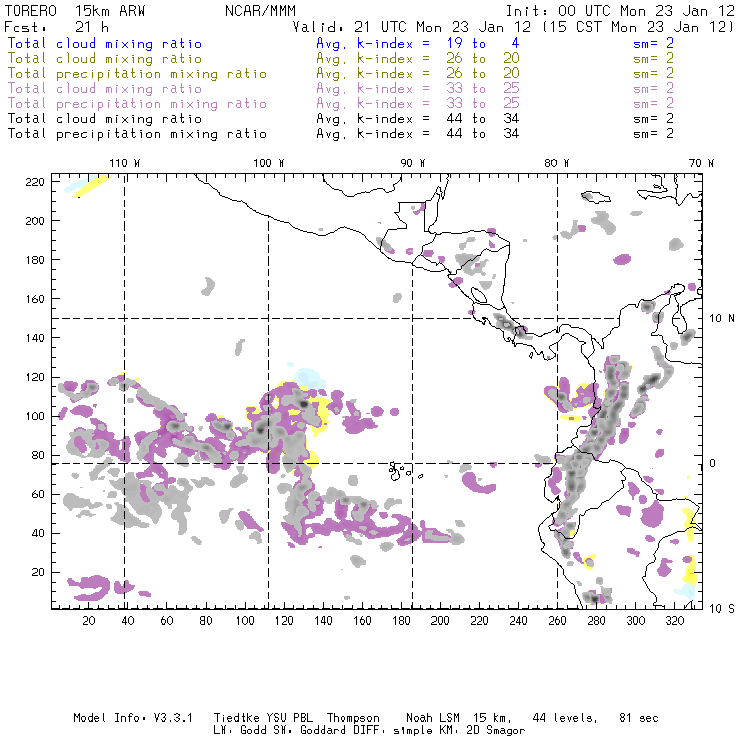Click the "110 W" longitude label
Viewport: 740px width, 740px height.
click(125, 163)
